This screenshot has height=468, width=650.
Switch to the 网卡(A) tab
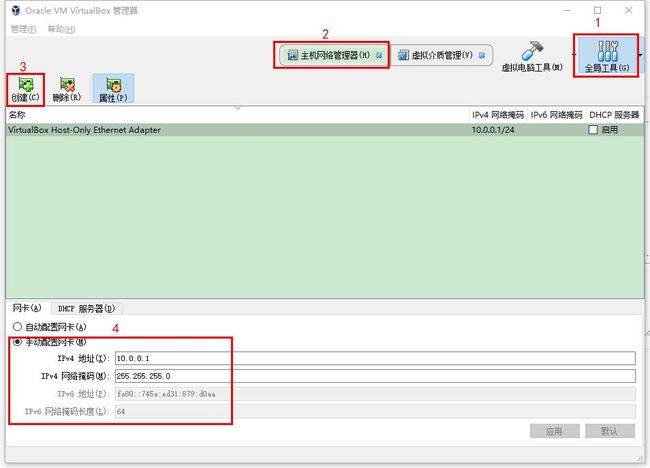click(27, 308)
